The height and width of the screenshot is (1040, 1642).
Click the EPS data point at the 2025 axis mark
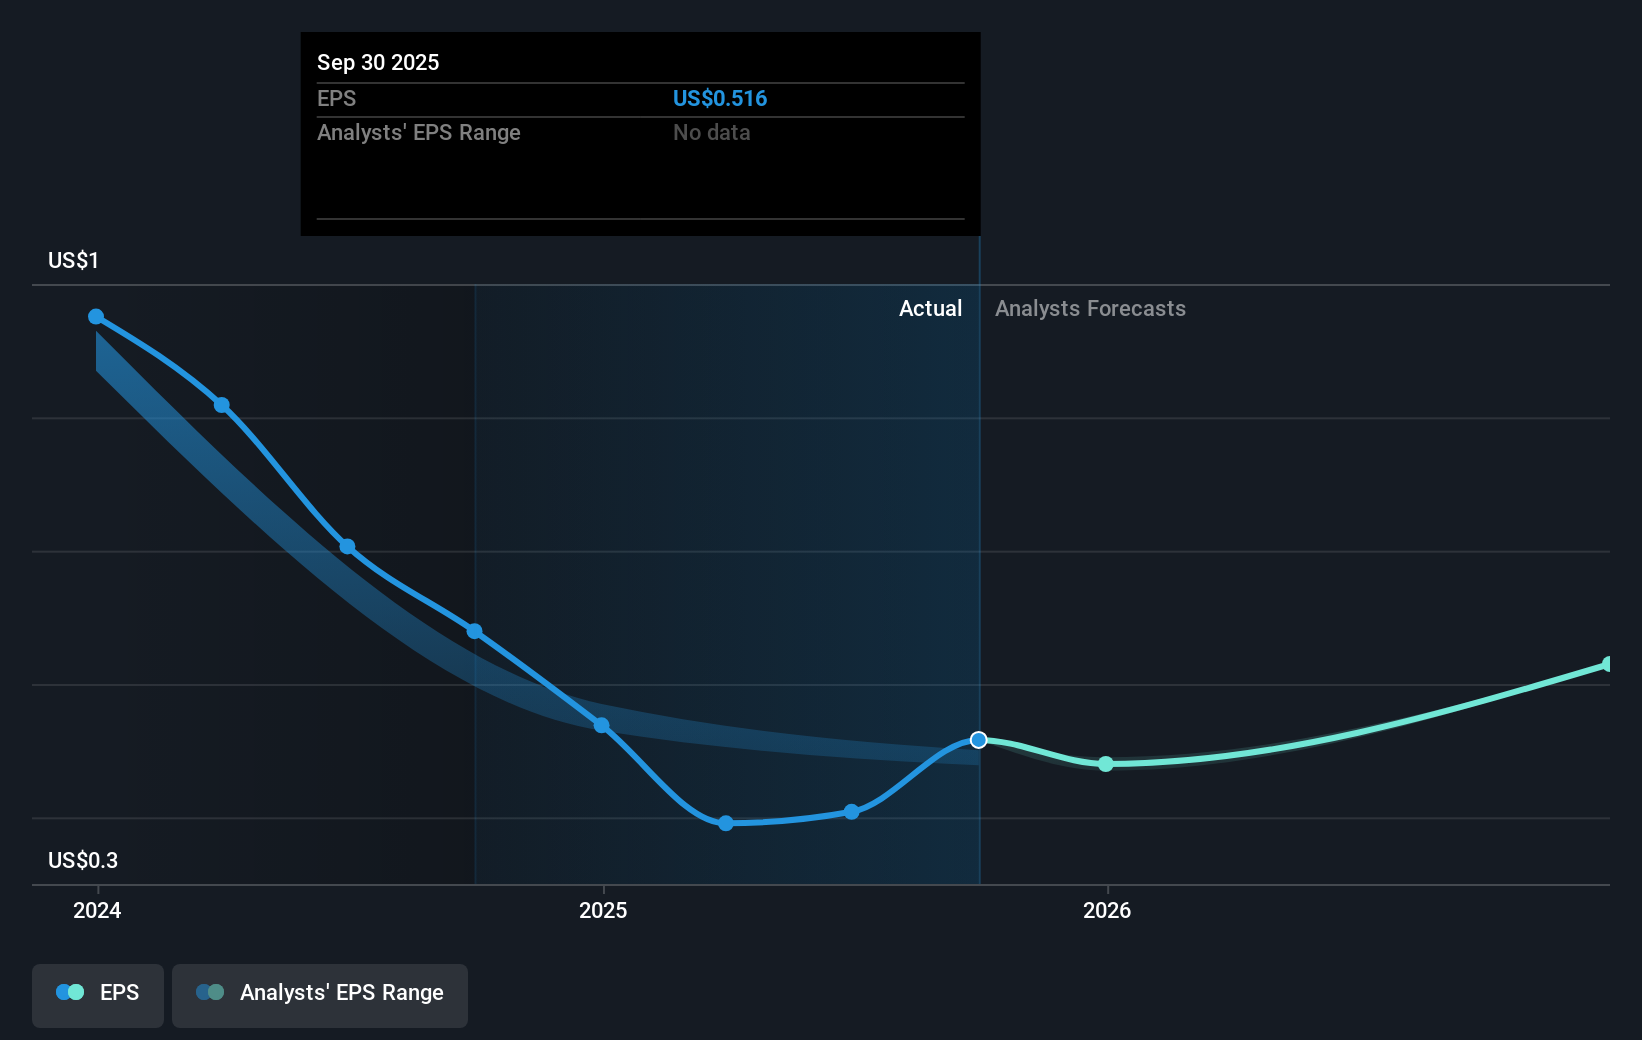[601, 726]
